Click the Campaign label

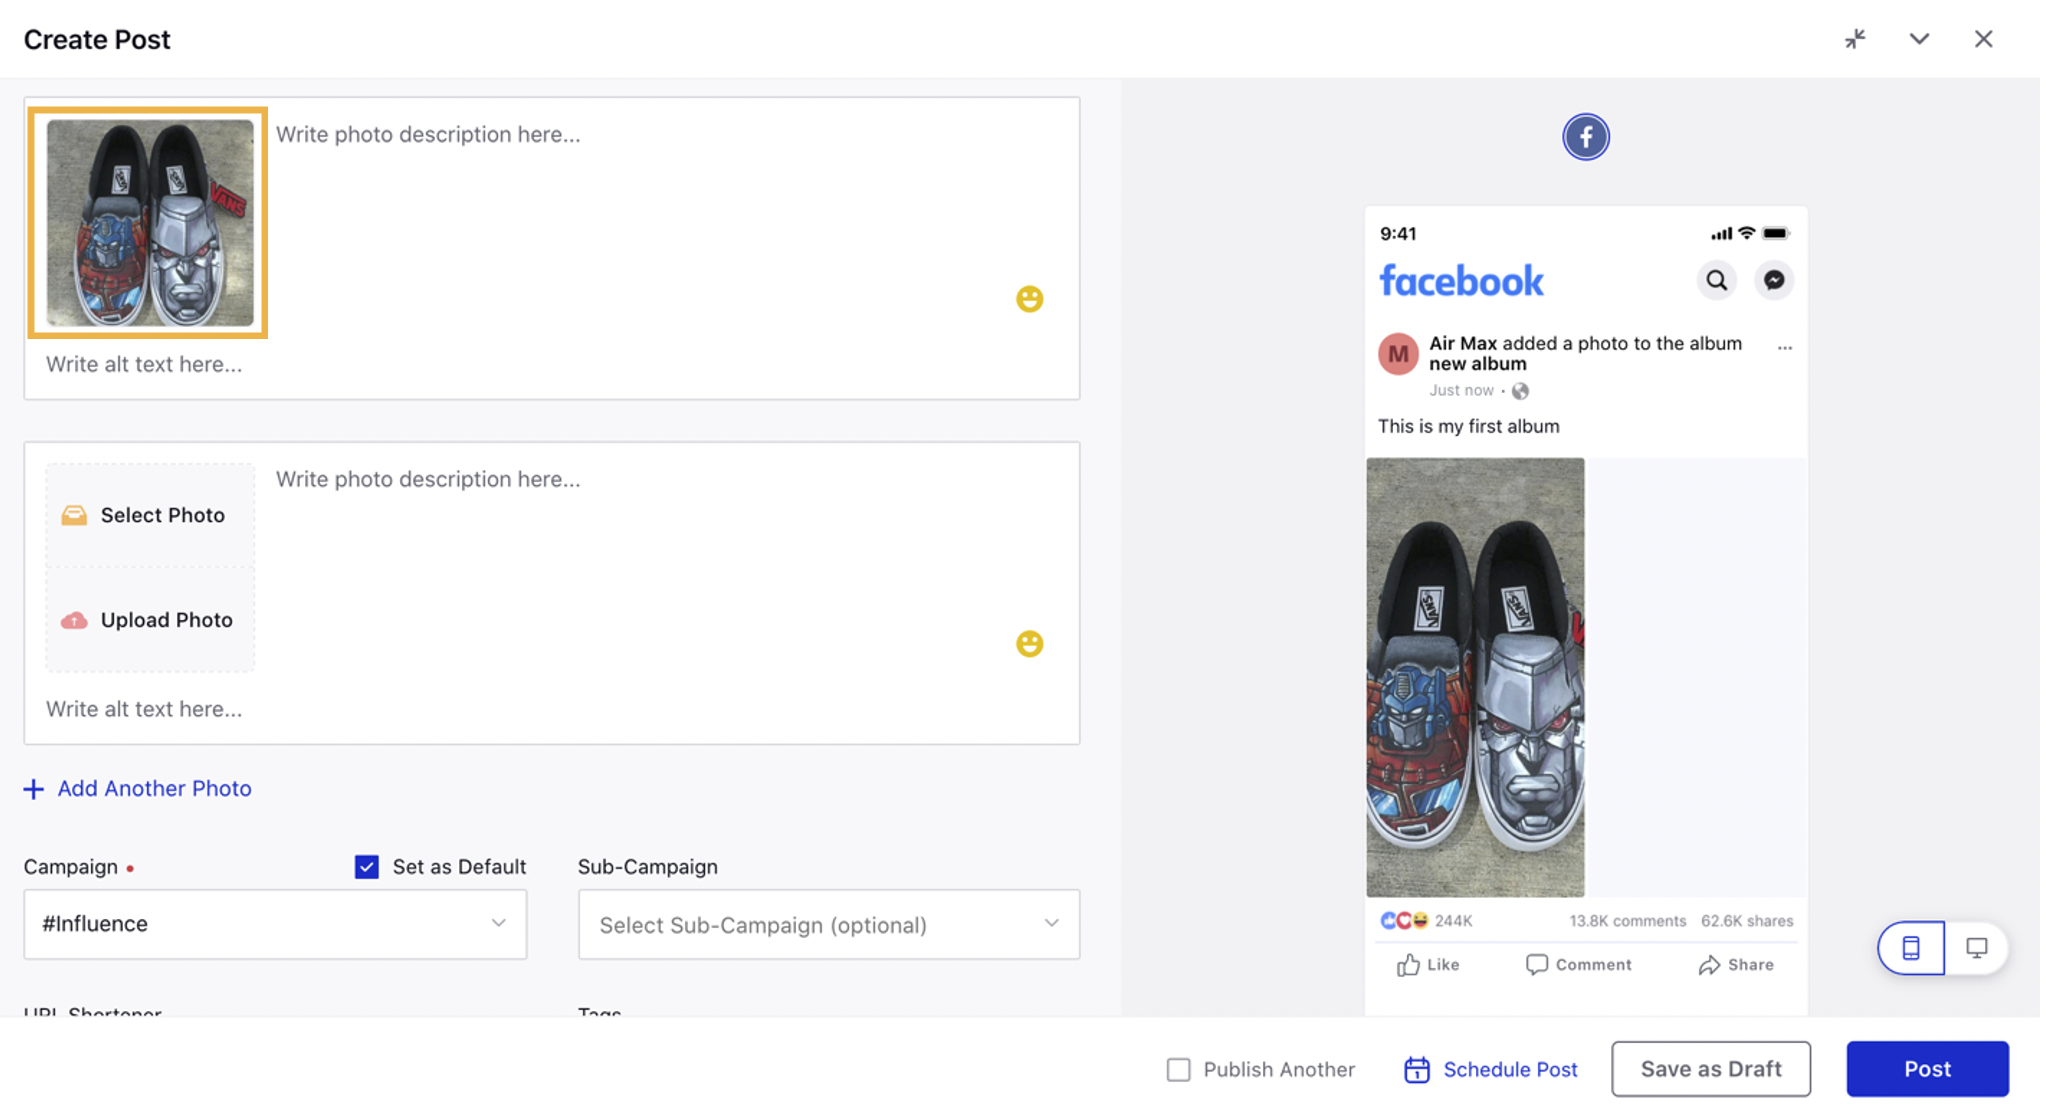click(71, 867)
